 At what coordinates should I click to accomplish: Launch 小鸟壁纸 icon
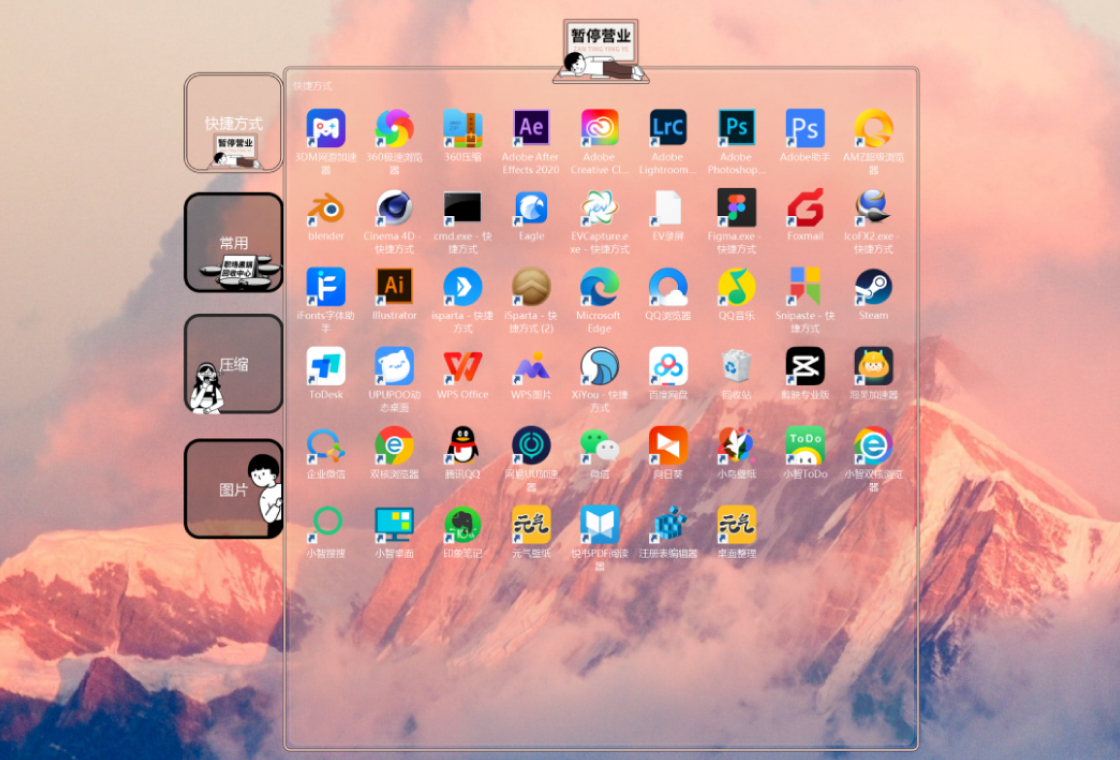(736, 445)
